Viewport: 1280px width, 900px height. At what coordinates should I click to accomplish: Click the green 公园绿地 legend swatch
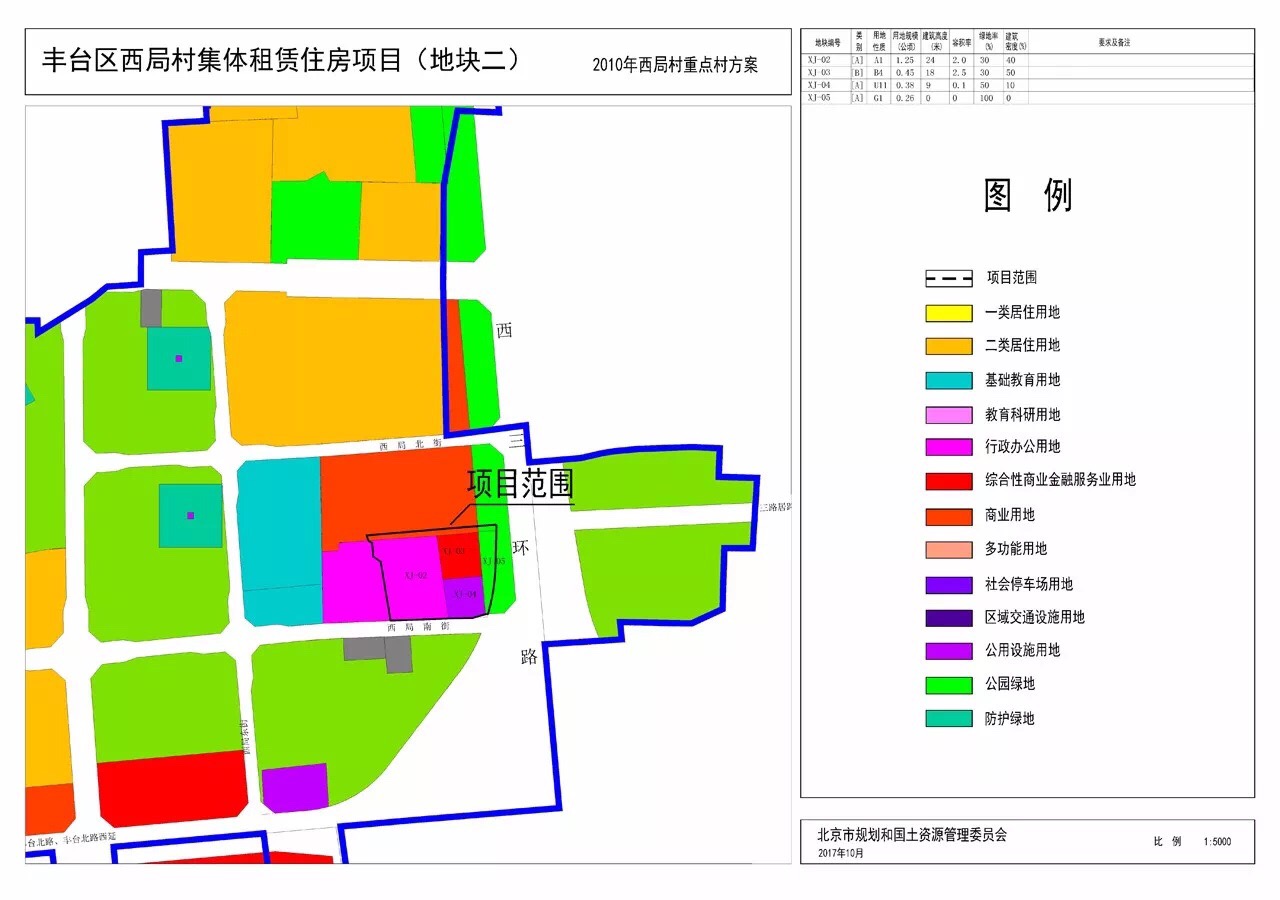click(948, 685)
